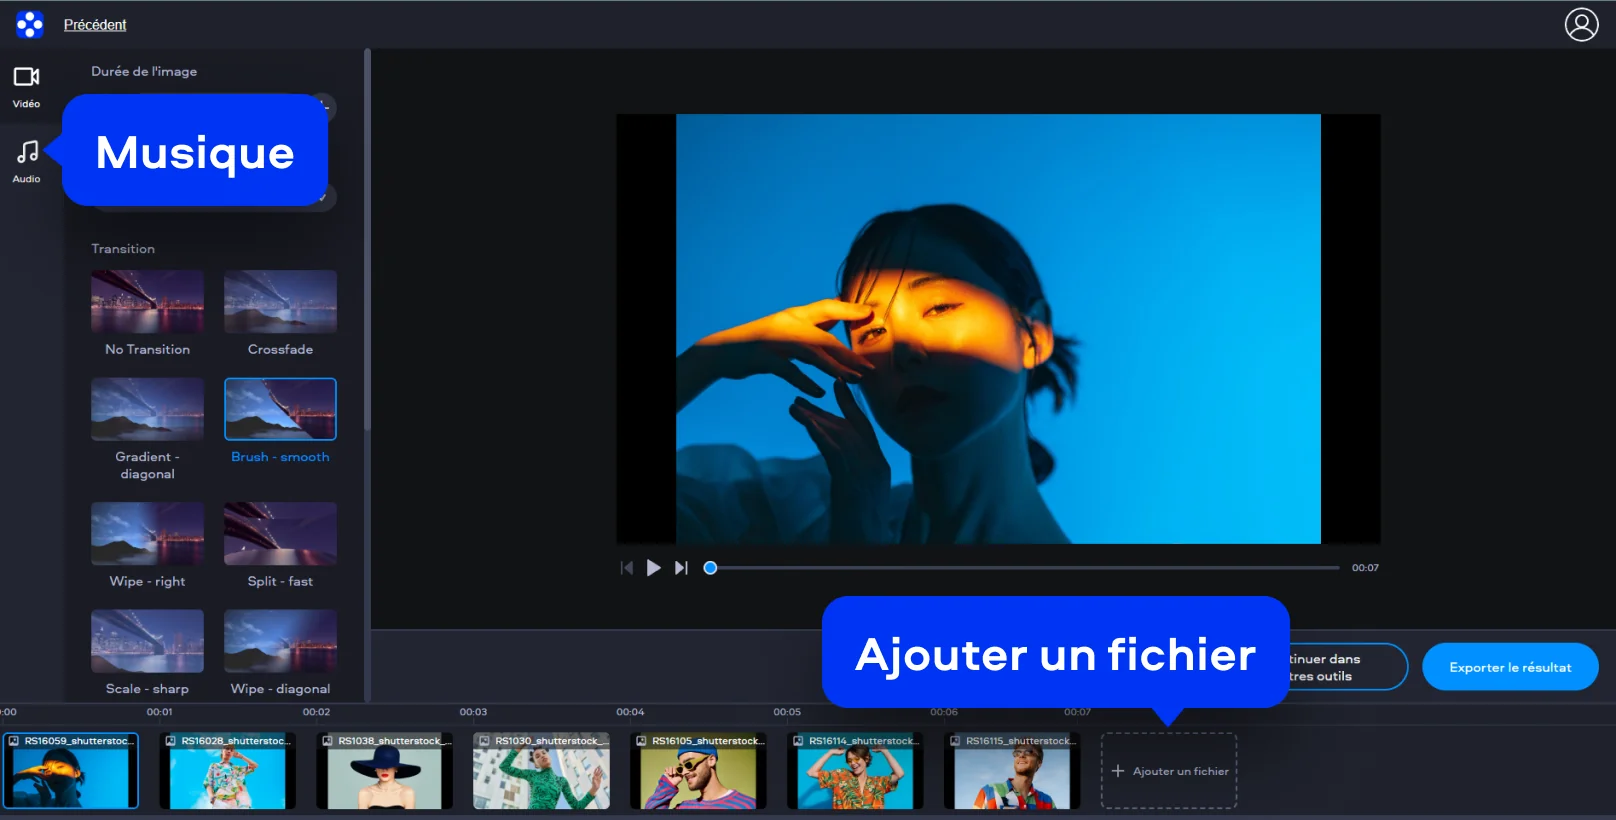Select RS16028_shutterstock clip in timeline
This screenshot has width=1616, height=820.
[x=228, y=773]
